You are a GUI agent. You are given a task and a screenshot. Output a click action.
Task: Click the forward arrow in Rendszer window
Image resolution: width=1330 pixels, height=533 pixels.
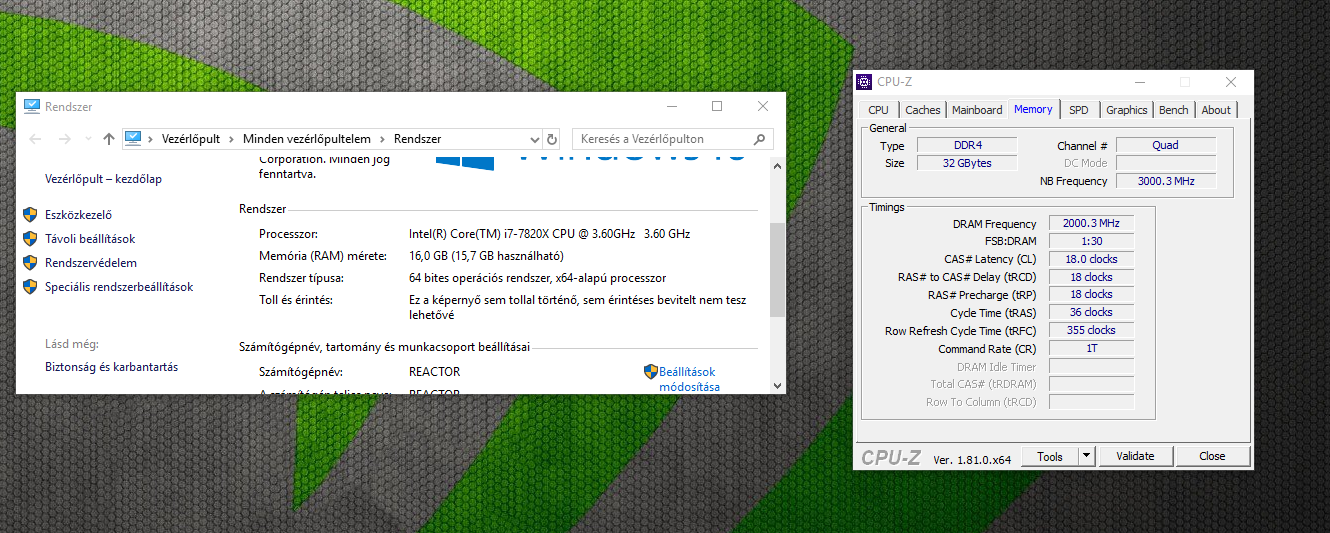point(65,139)
